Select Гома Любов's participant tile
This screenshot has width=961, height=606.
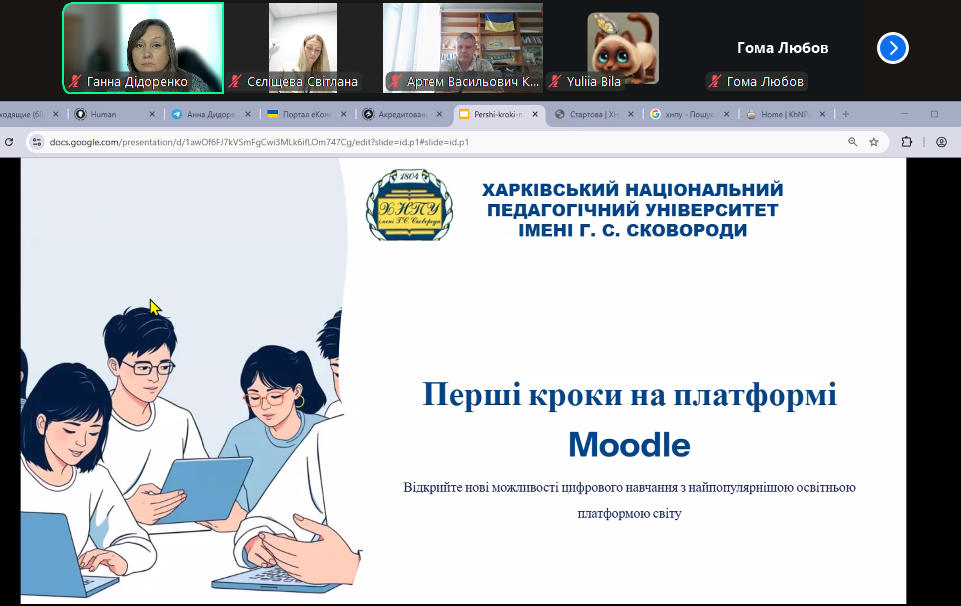[783, 48]
